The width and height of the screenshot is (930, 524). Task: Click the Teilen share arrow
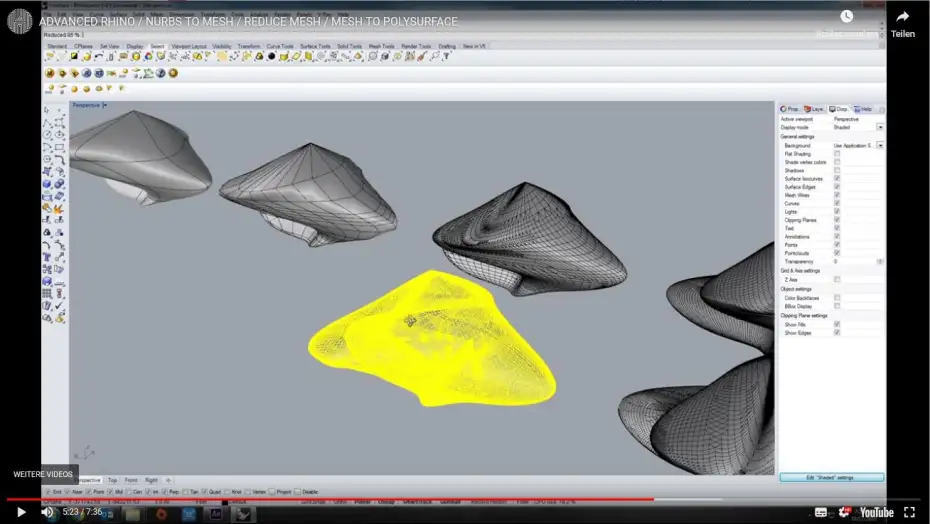903,17
